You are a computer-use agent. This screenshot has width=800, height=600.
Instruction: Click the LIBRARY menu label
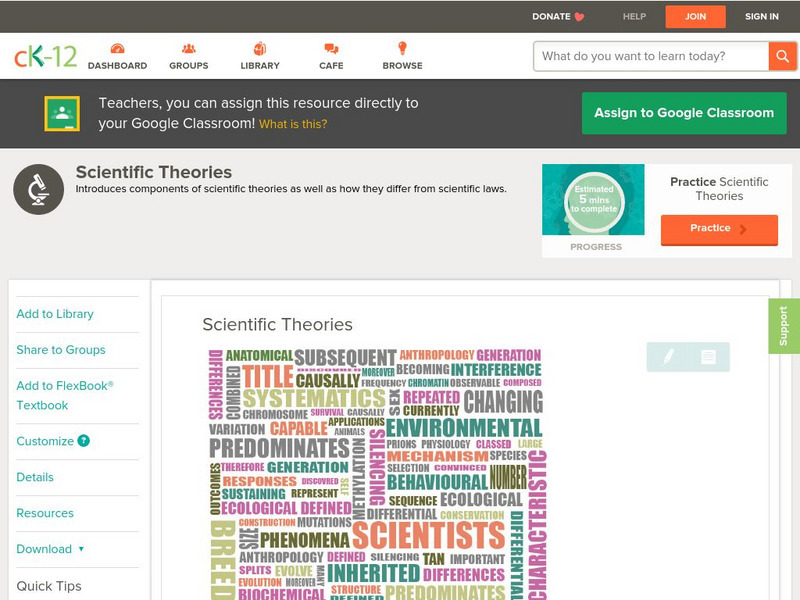click(260, 66)
